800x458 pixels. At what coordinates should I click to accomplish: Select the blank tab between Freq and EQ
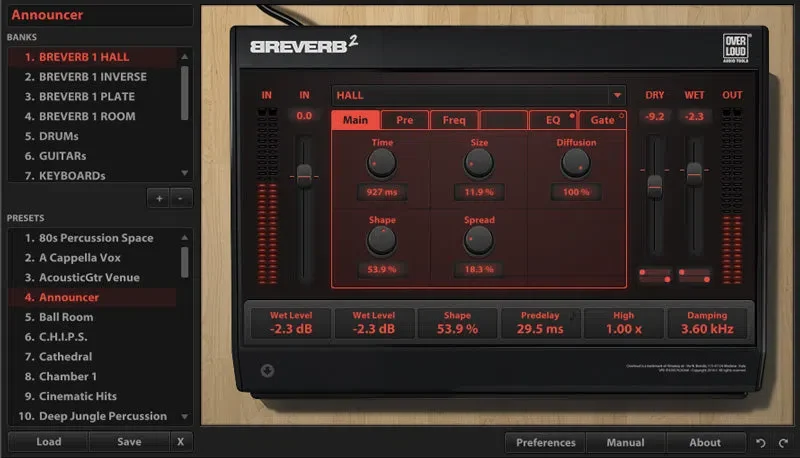click(x=504, y=120)
